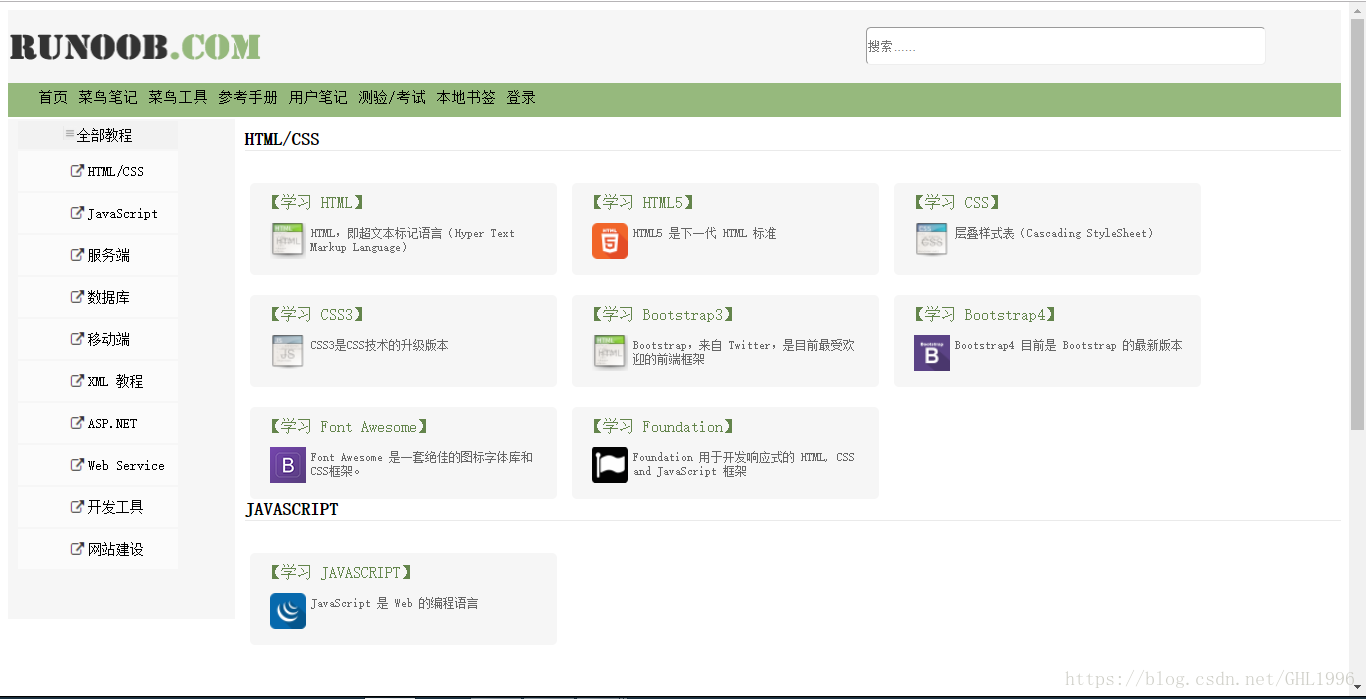Select ASP.NET label in sidebar
The height and width of the screenshot is (699, 1366).
pyautogui.click(x=112, y=423)
